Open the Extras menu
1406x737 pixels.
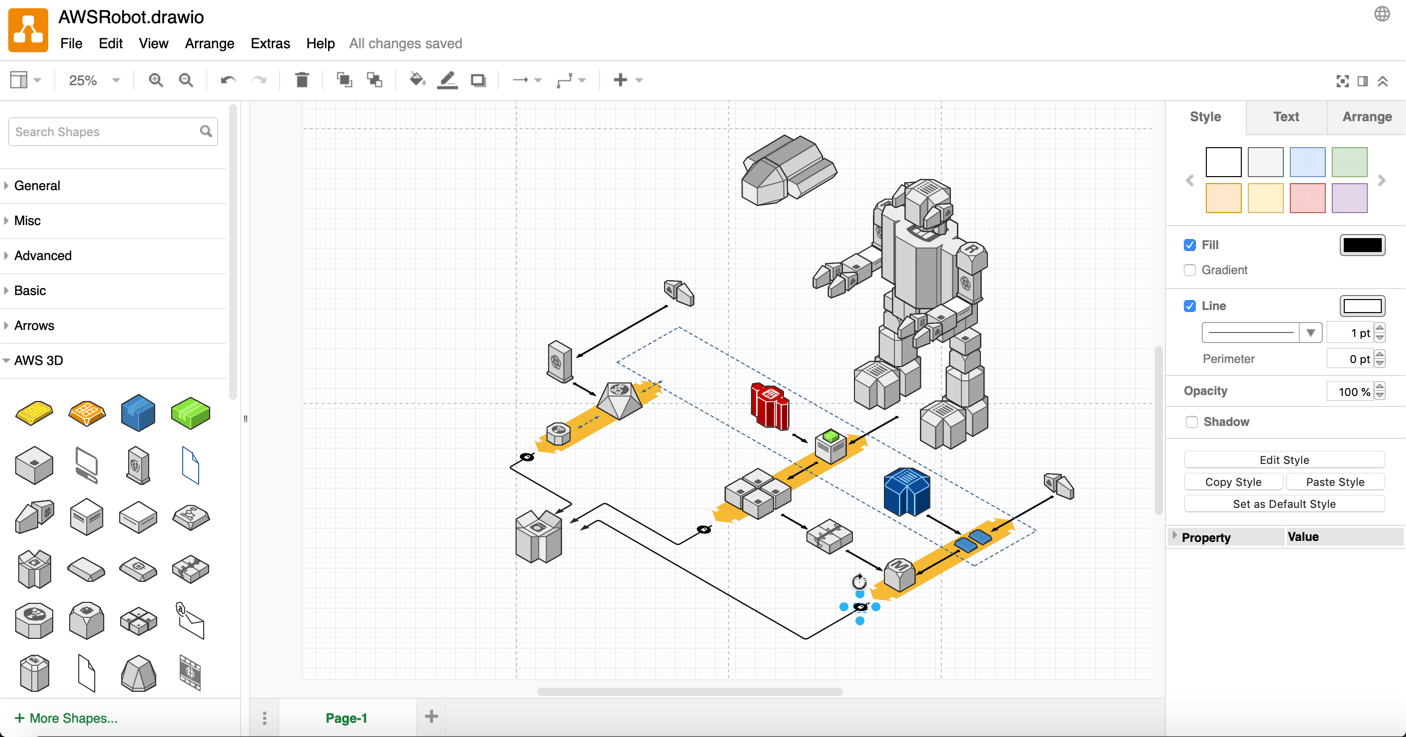pos(270,43)
